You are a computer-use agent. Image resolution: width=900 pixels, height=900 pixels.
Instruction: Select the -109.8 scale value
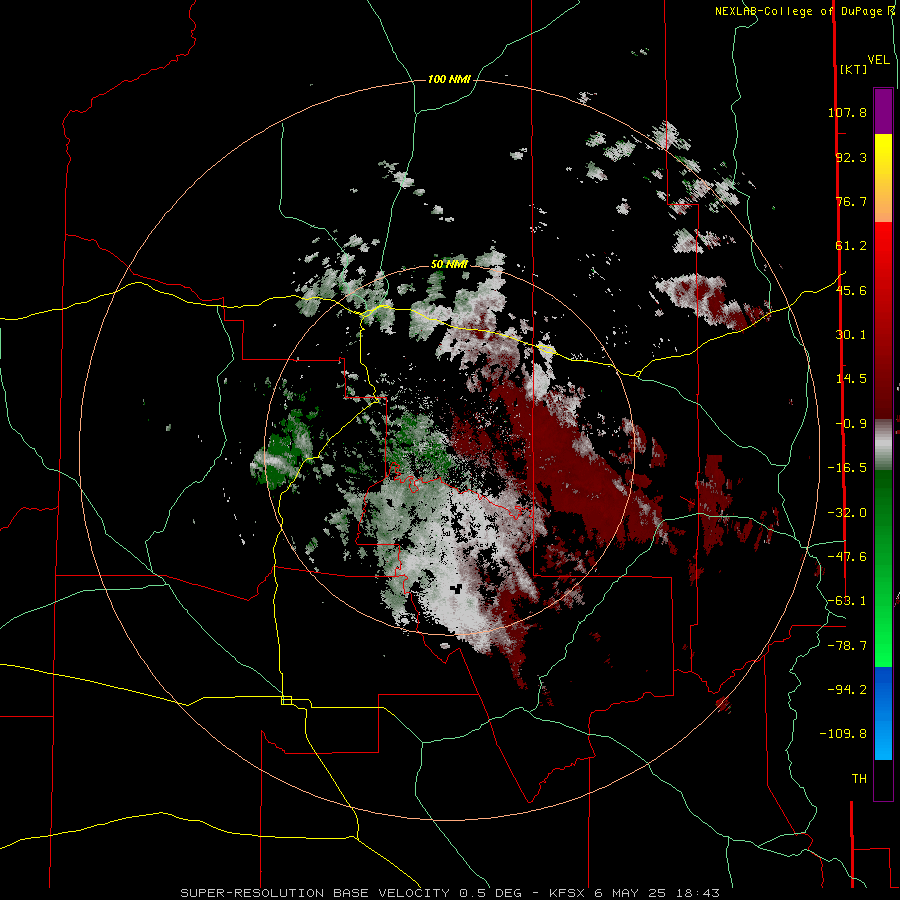coord(844,734)
